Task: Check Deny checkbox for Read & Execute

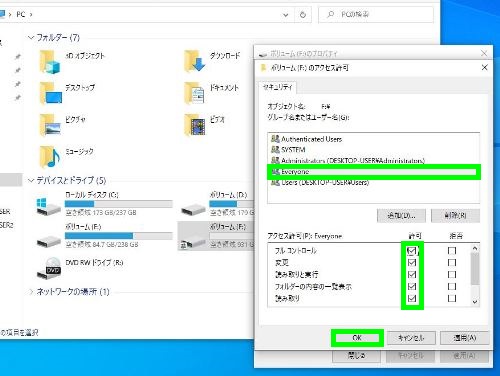Action: (452, 274)
